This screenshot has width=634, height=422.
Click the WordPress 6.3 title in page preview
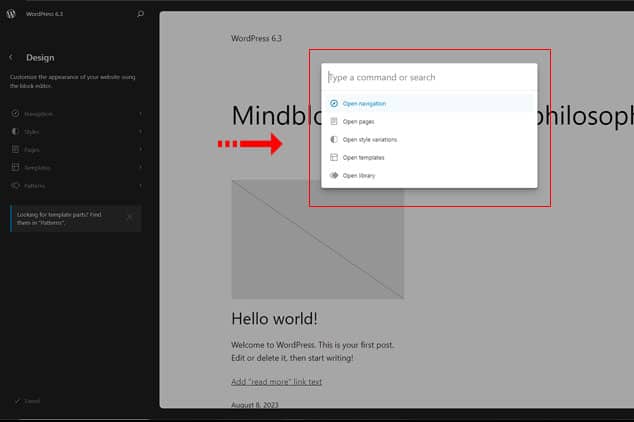pyautogui.click(x=256, y=38)
